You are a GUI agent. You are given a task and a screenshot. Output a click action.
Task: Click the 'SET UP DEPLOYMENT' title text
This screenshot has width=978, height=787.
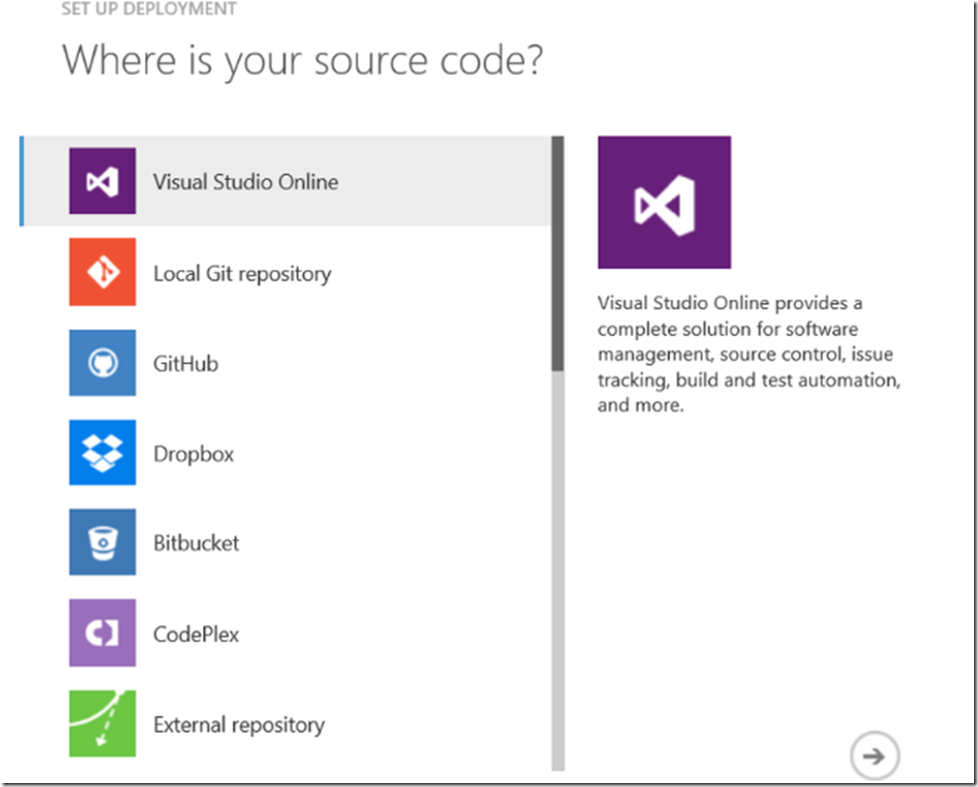point(149,9)
